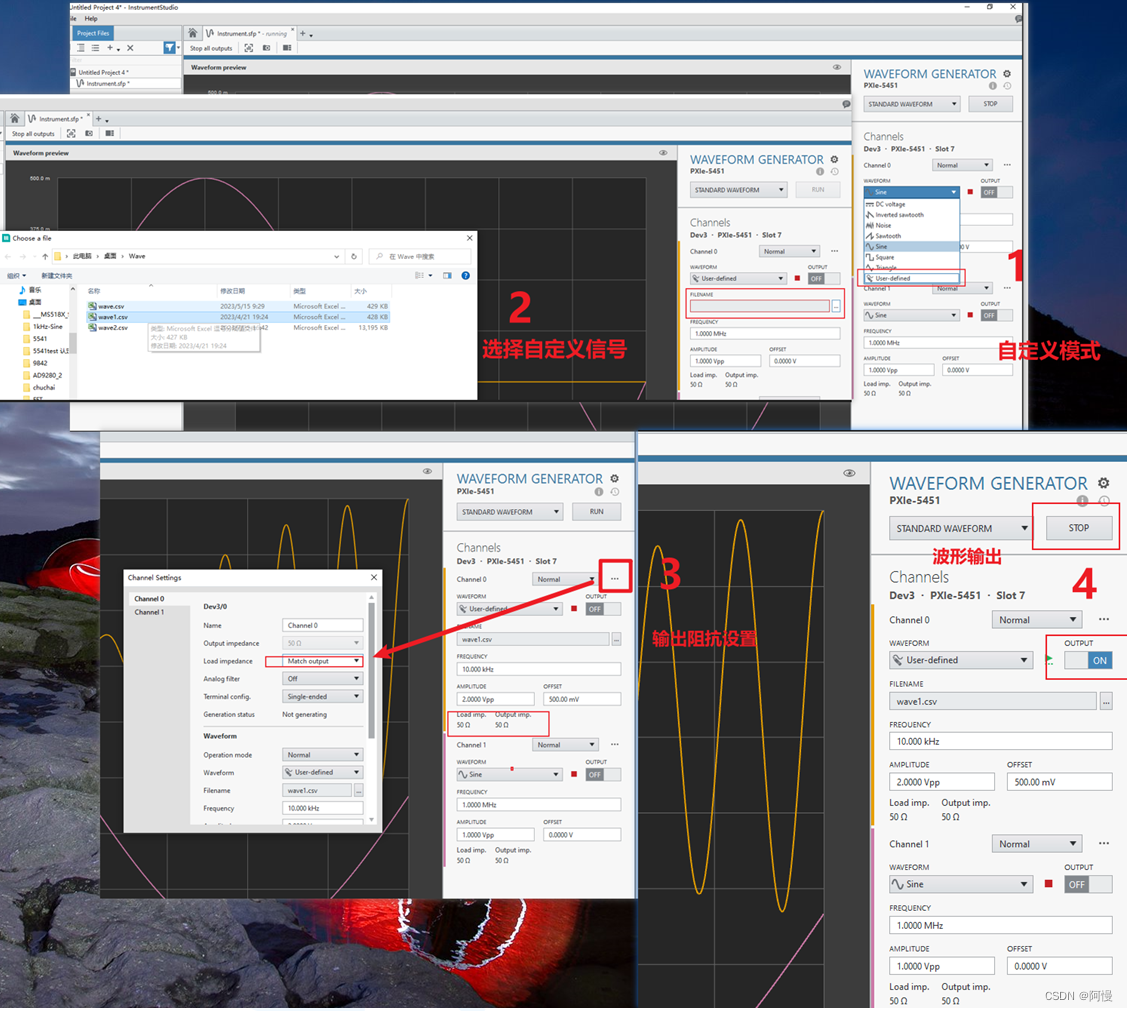The height and width of the screenshot is (1011, 1128).
Task: Click the 500.00 mV offset field in the output ON panel
Action: point(1060,782)
